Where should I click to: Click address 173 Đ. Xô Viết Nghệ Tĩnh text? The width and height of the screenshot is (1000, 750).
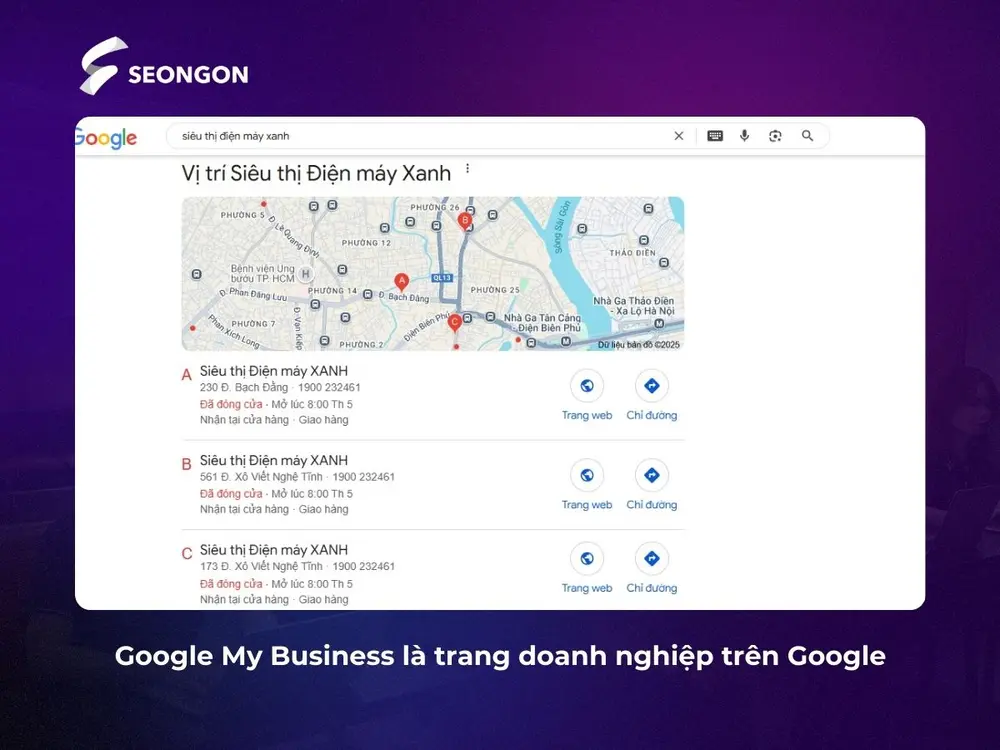coord(261,566)
